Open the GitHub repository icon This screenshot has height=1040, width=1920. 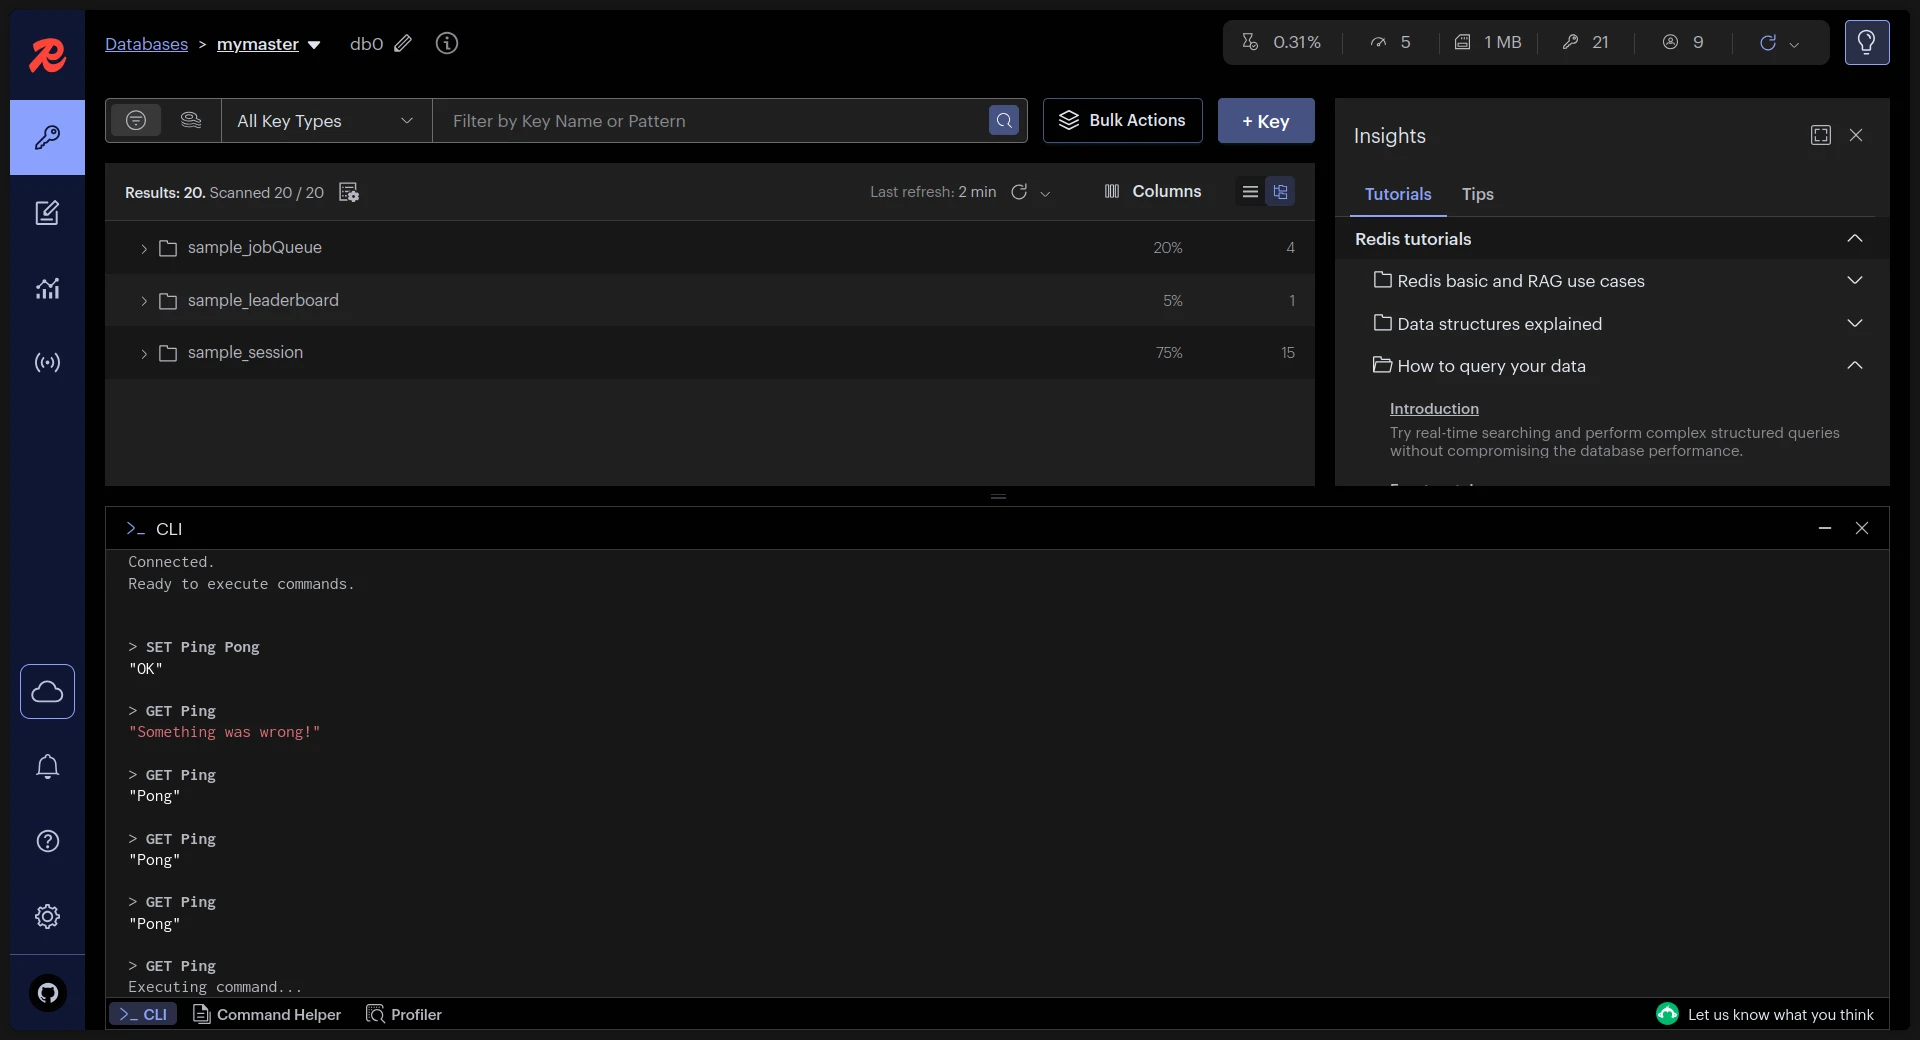point(47,993)
